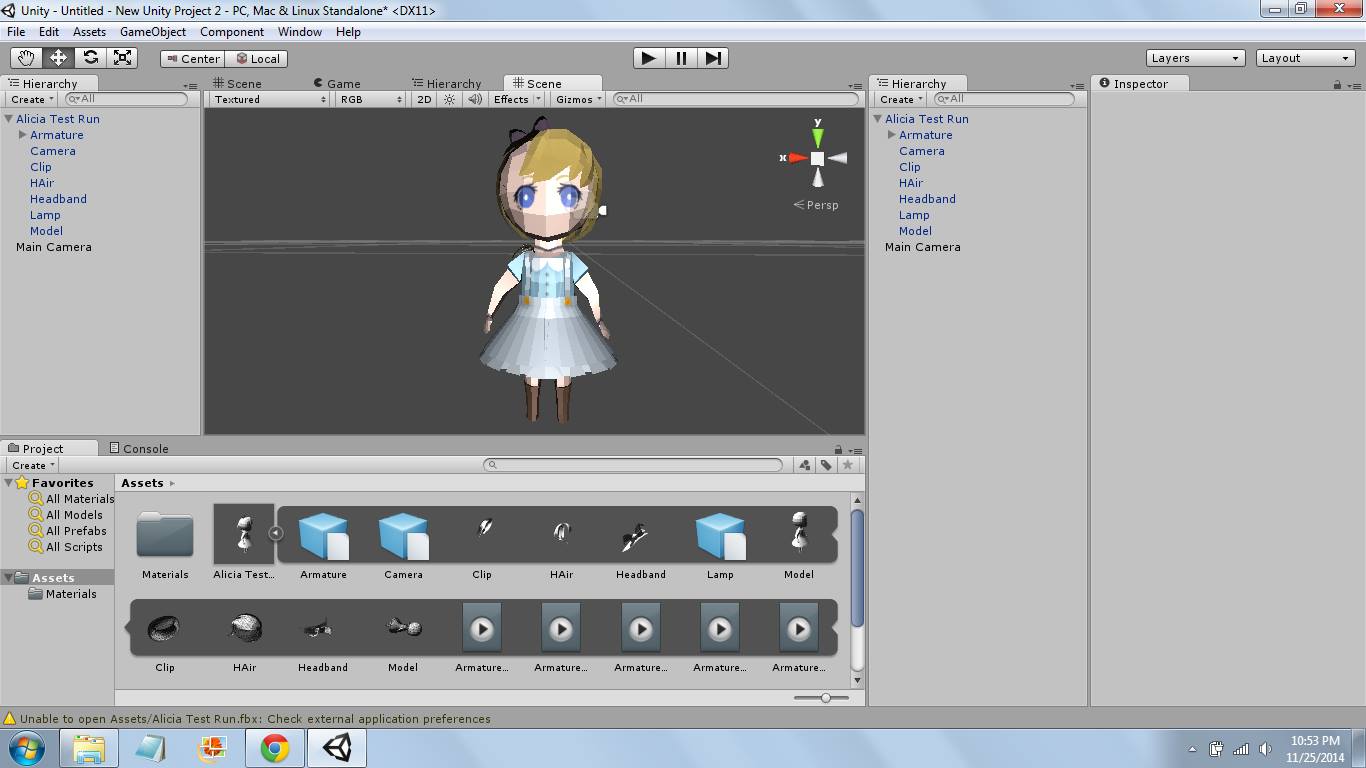Select the Camera prefab asset icon
The width and height of the screenshot is (1366, 768).
click(x=404, y=535)
